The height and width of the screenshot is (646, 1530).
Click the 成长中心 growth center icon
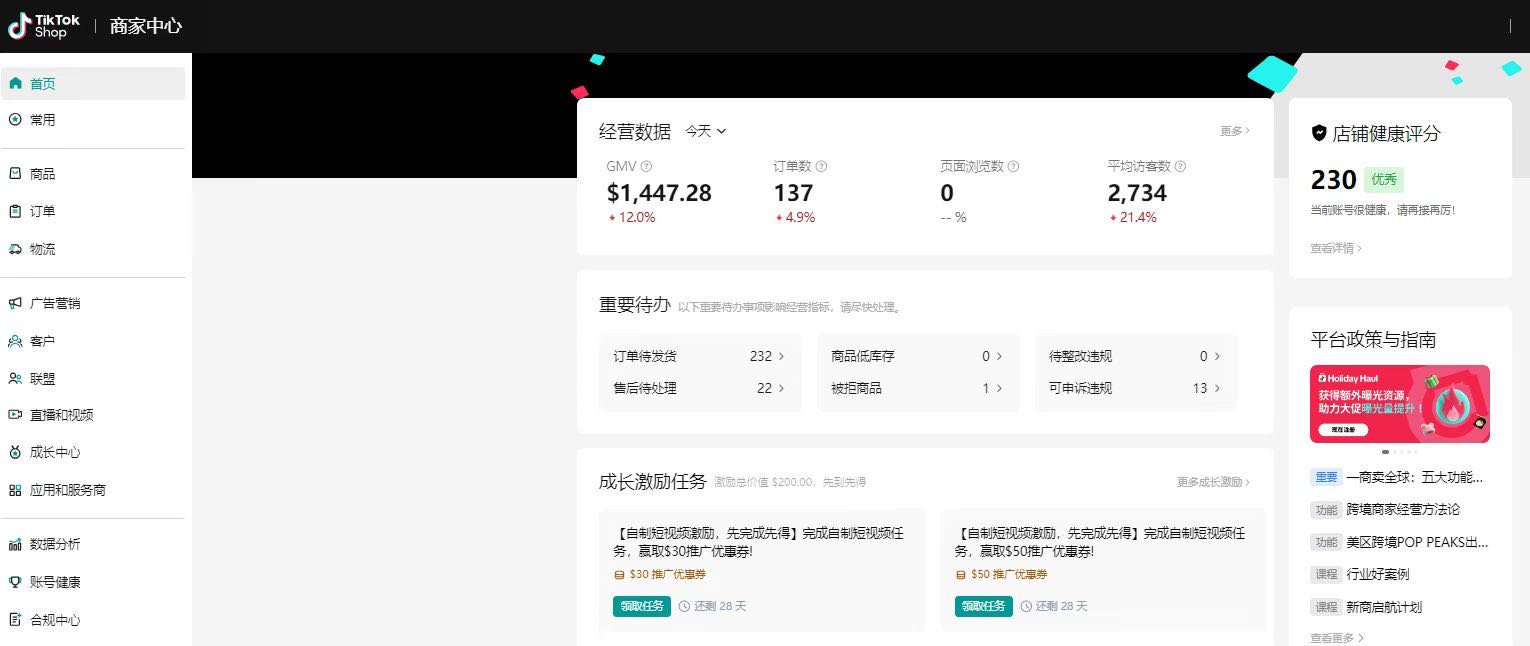(16, 452)
